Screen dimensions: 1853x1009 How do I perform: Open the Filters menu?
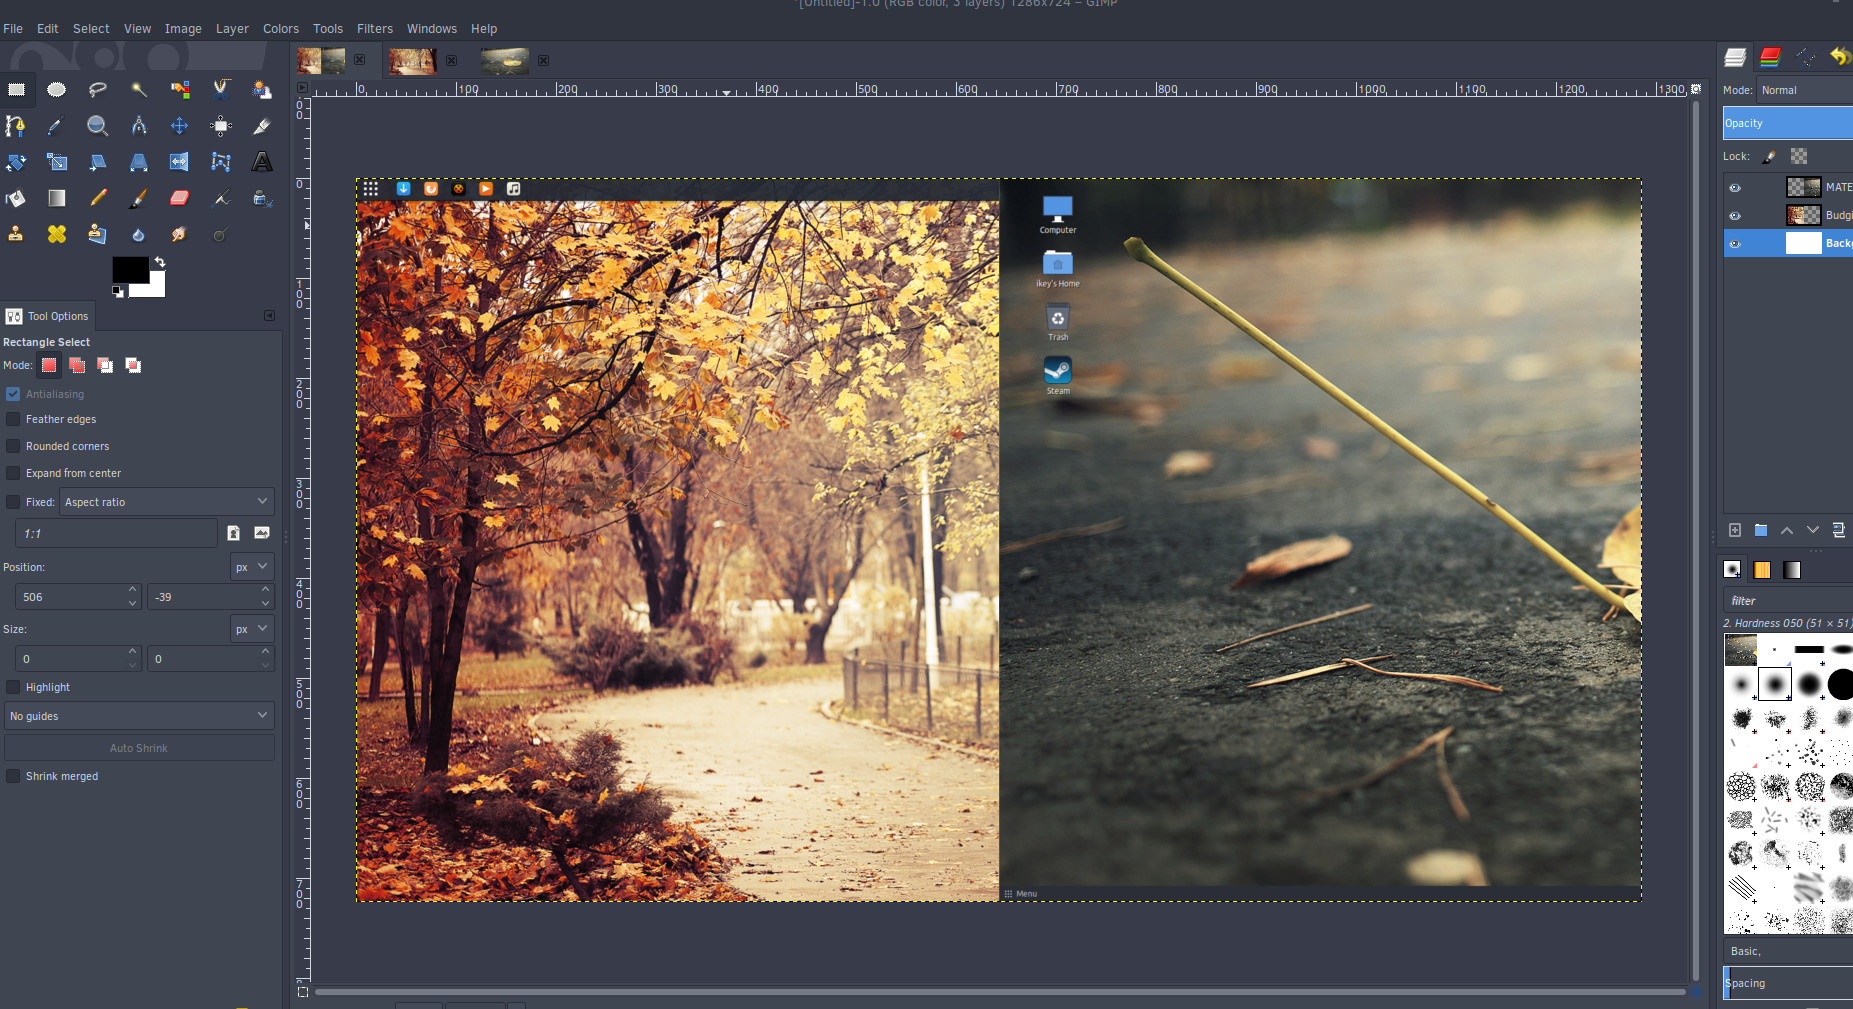[375, 29]
